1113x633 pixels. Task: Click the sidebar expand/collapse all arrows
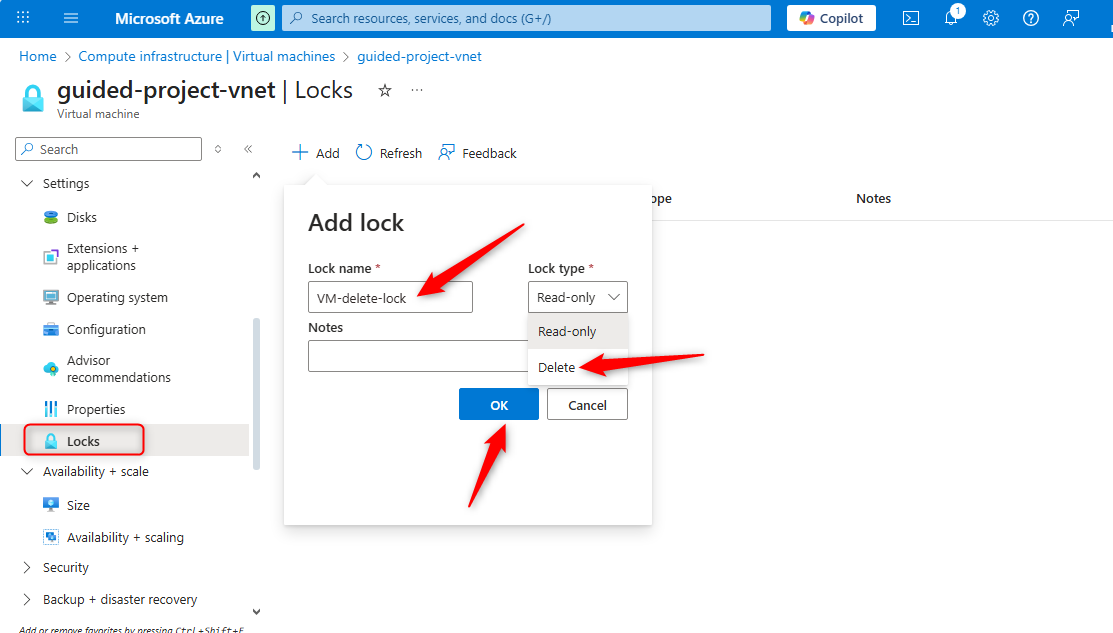coord(218,149)
